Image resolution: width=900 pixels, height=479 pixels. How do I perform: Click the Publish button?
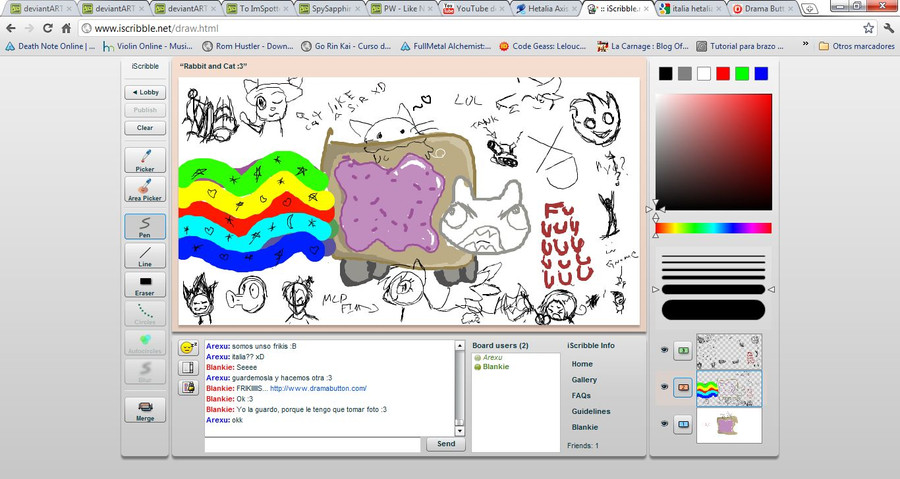(x=145, y=110)
